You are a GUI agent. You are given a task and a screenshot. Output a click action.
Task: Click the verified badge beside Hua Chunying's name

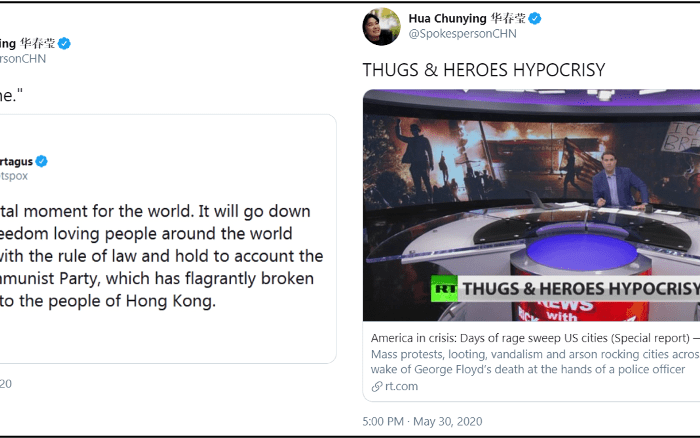535,19
